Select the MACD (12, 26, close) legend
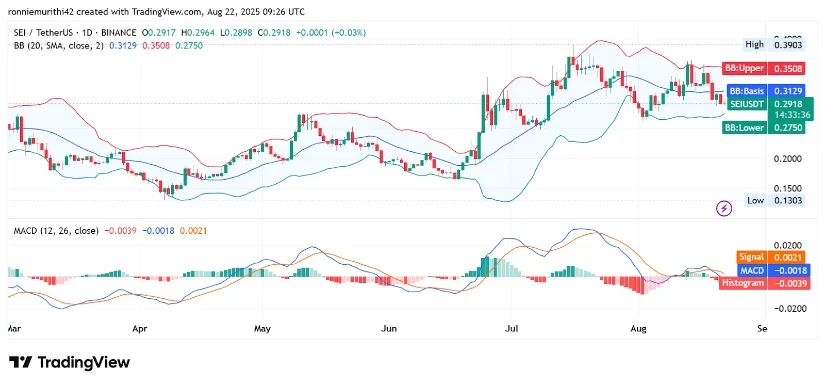The image size is (825, 385). pos(56,230)
